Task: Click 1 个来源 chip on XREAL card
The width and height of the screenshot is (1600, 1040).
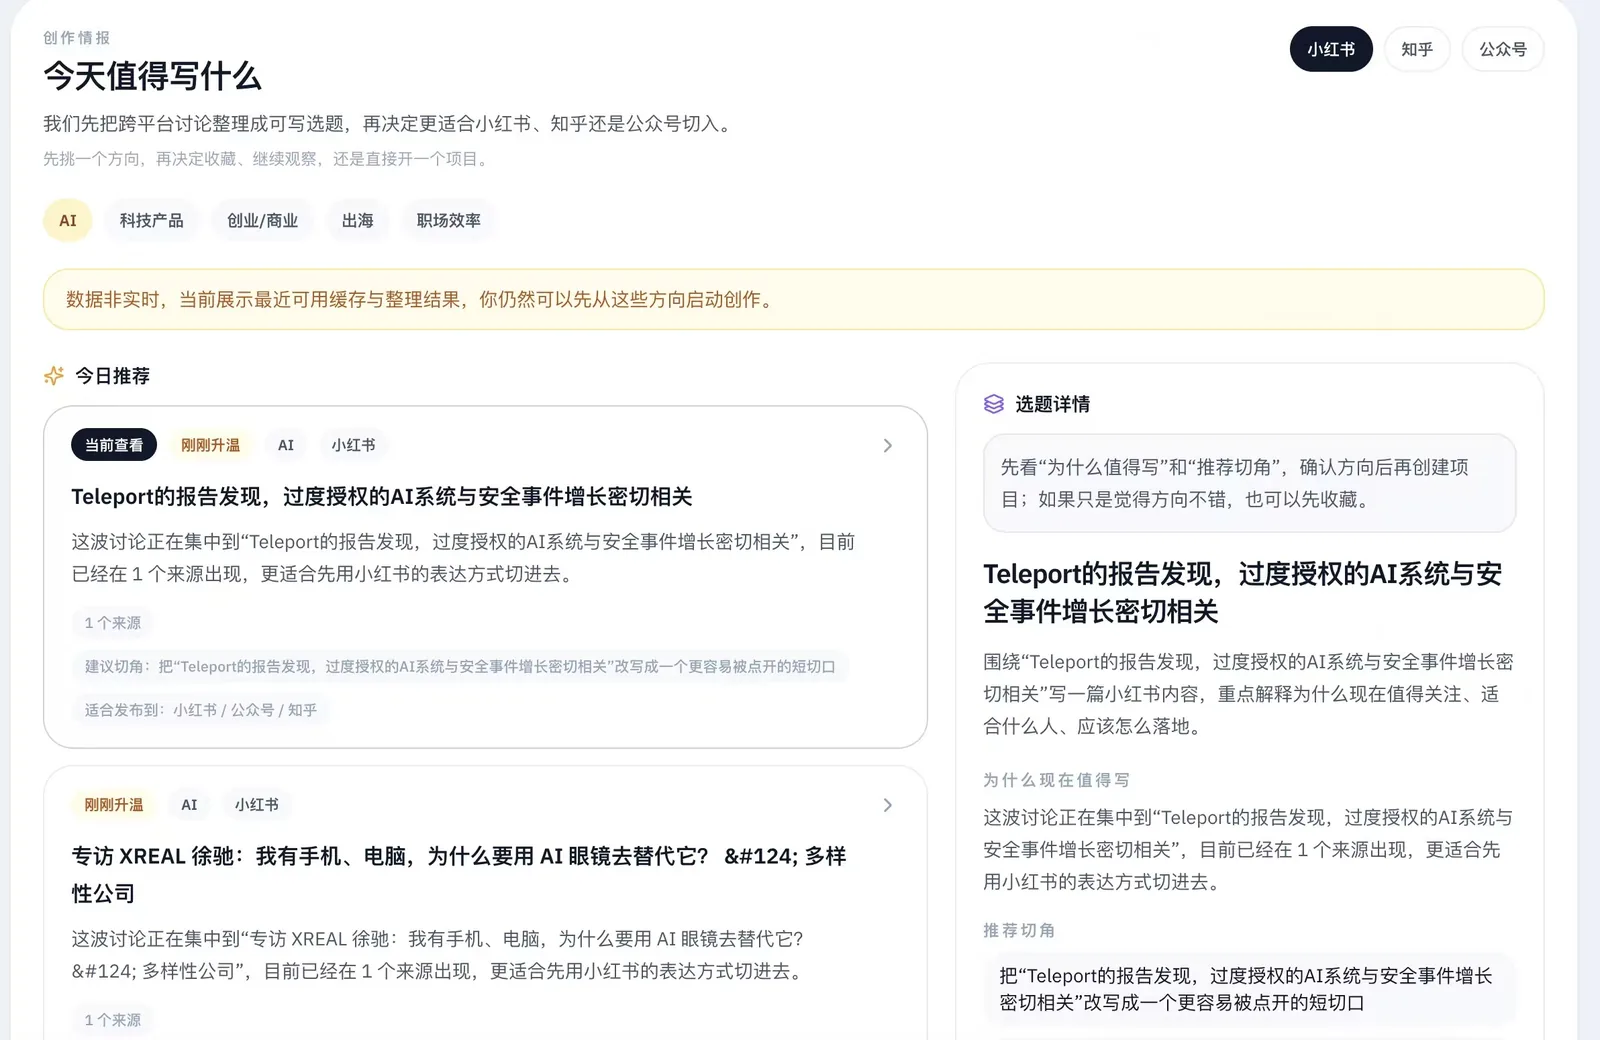Action: tap(112, 1020)
